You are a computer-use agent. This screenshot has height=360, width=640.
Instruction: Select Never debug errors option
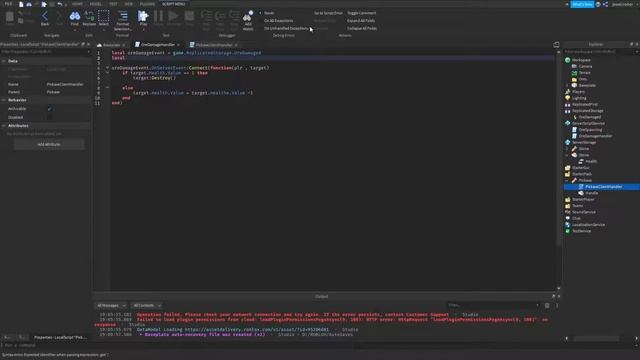(269, 13)
